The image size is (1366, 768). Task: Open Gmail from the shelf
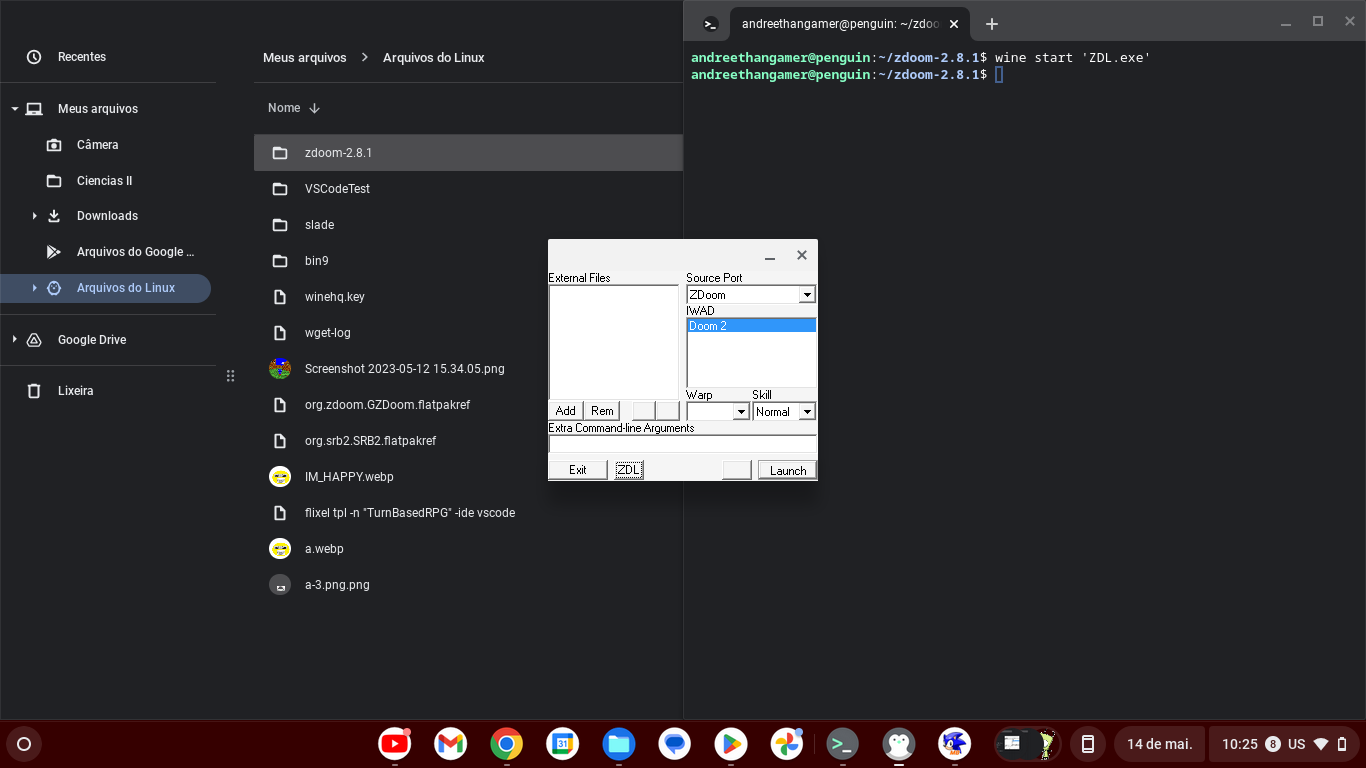(x=451, y=744)
